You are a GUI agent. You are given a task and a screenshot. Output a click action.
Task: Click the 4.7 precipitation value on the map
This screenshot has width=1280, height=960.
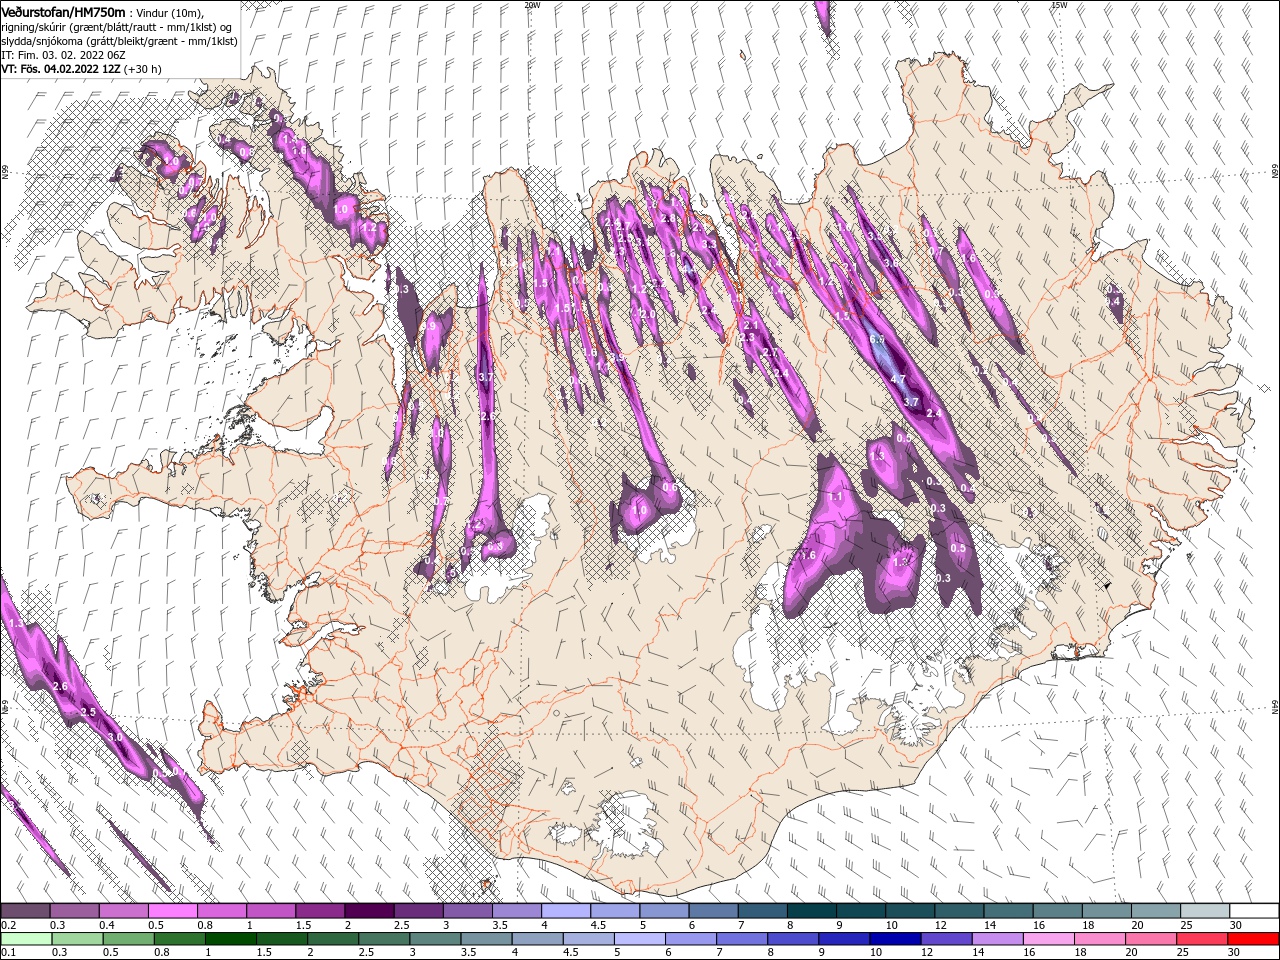tap(897, 379)
